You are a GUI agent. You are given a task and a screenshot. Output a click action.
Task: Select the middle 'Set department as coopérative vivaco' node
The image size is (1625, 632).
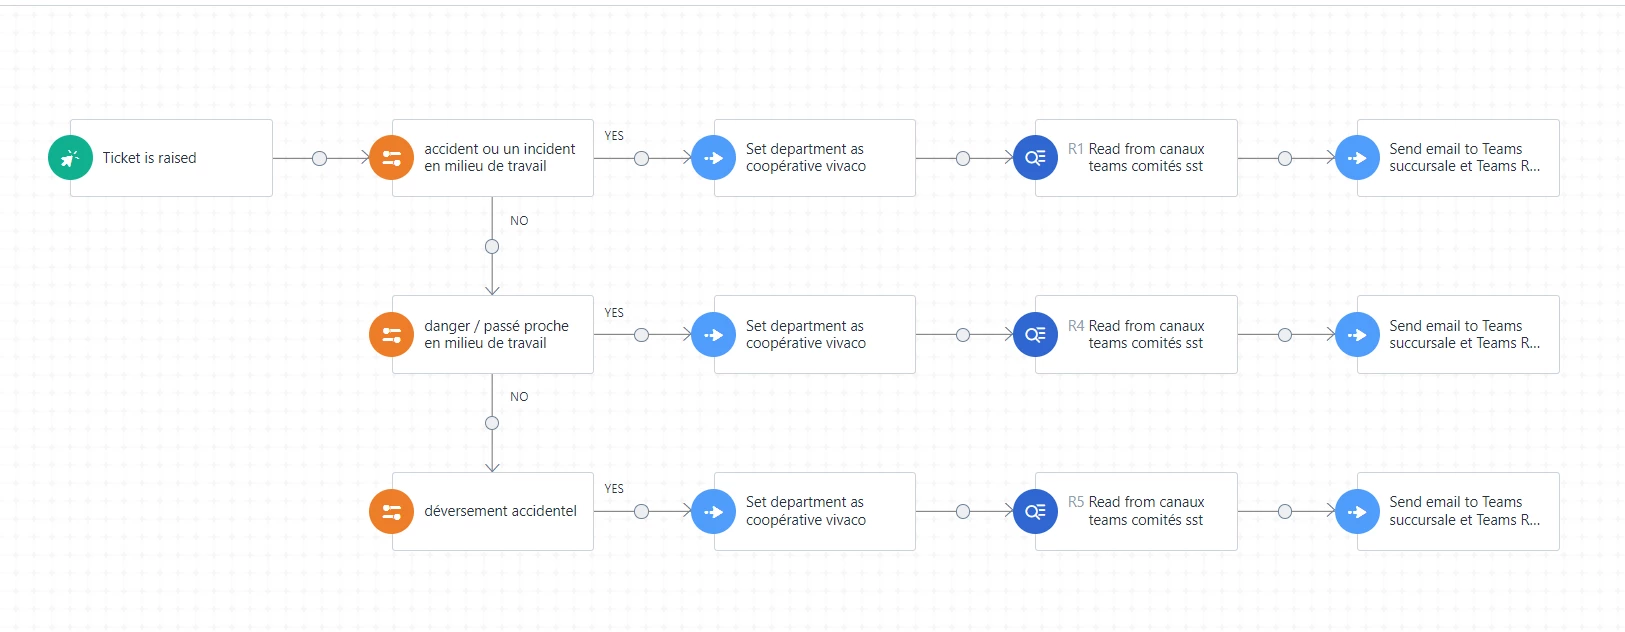tap(815, 335)
